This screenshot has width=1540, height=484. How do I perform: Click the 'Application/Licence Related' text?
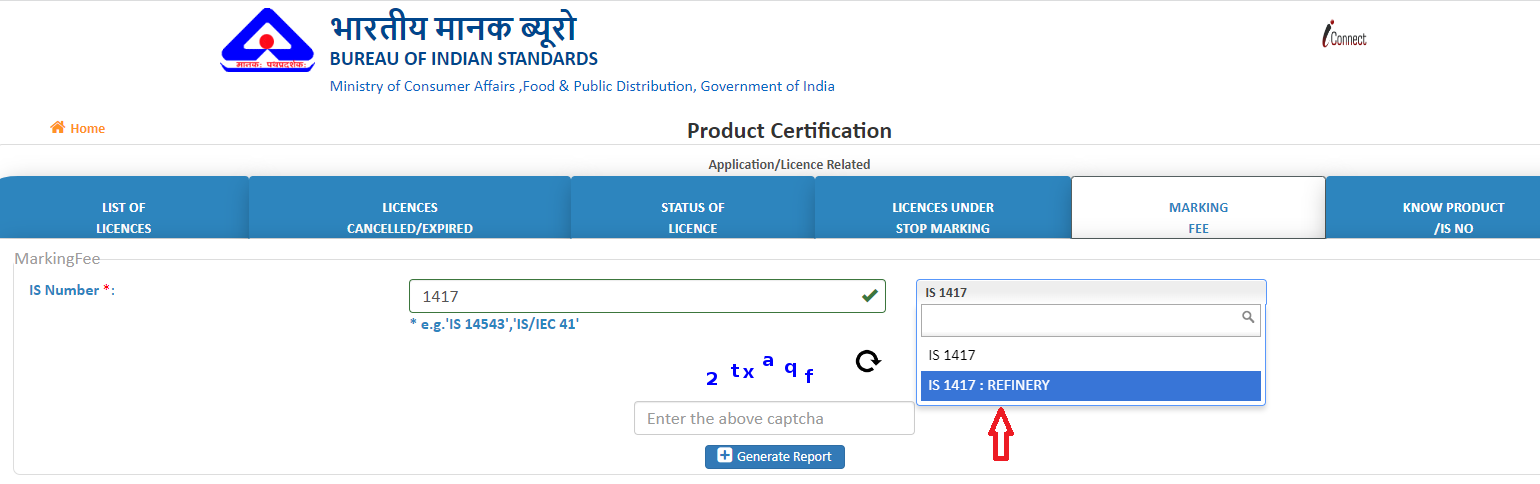pos(789,164)
